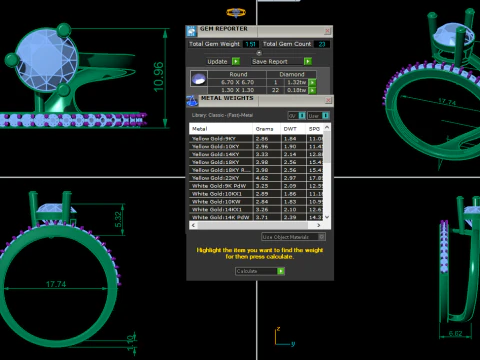Select the White Gold:9K PdW row

pos(256,186)
